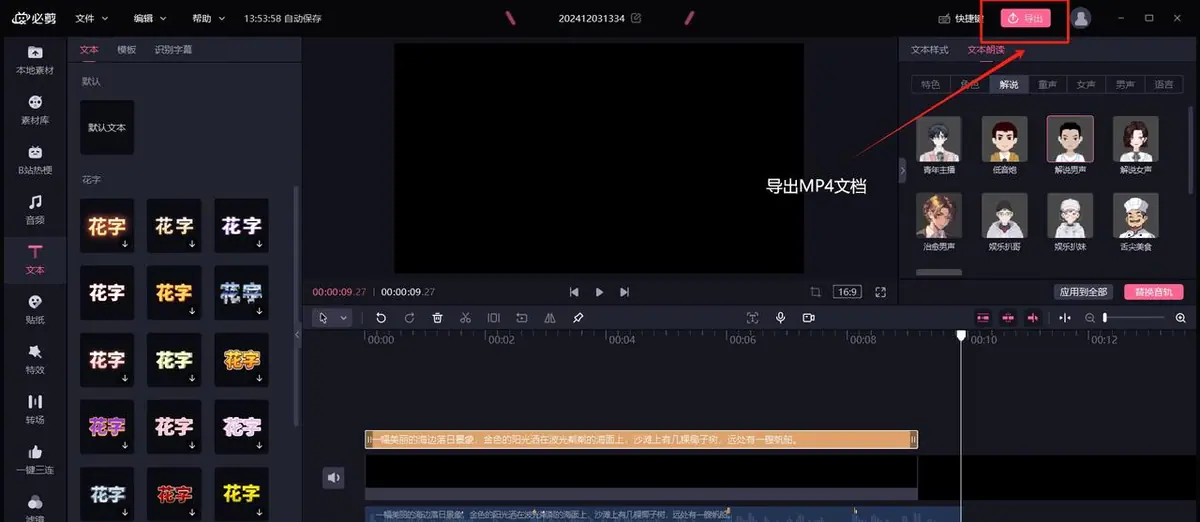Image resolution: width=1200 pixels, height=522 pixels.
Task: Choose the 解说女声 voice avatar
Action: point(1135,139)
